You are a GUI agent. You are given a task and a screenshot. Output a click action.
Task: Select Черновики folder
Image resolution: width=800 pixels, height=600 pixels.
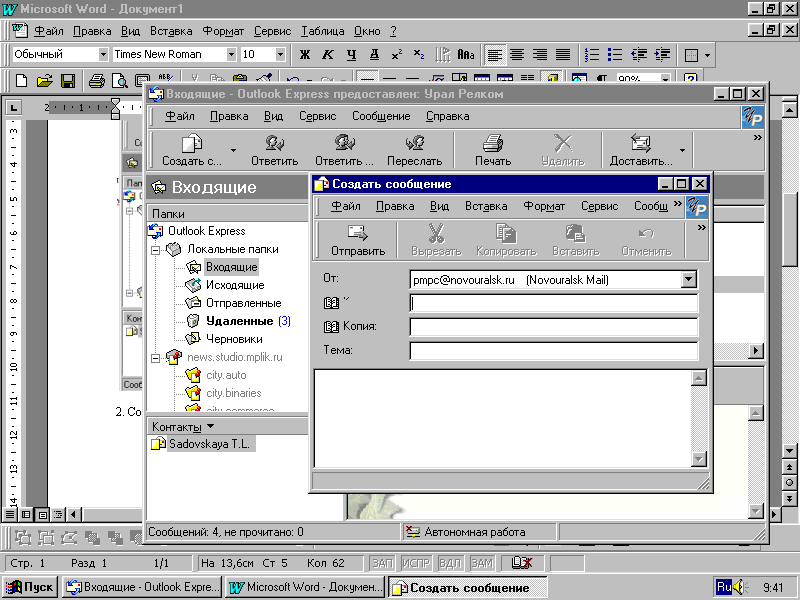234,339
